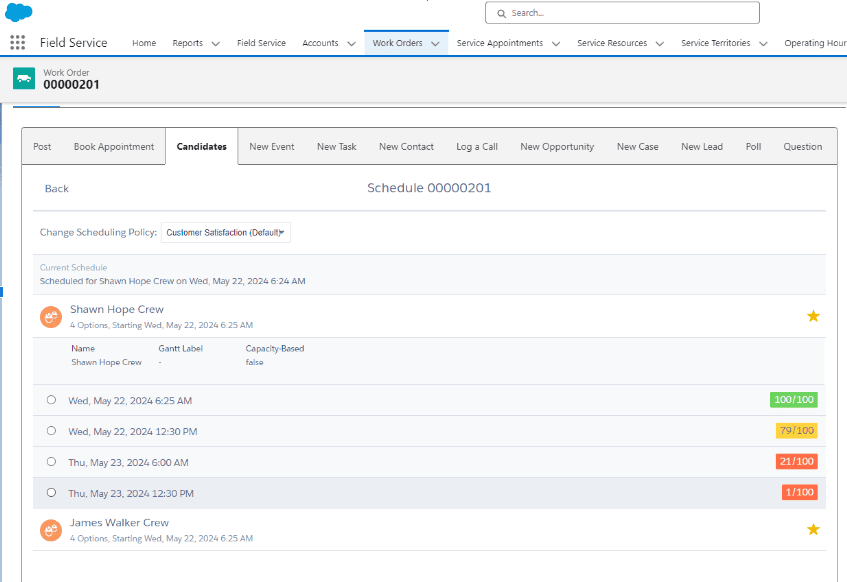Open the Log a Call tab
This screenshot has height=582, width=847.
[x=477, y=147]
